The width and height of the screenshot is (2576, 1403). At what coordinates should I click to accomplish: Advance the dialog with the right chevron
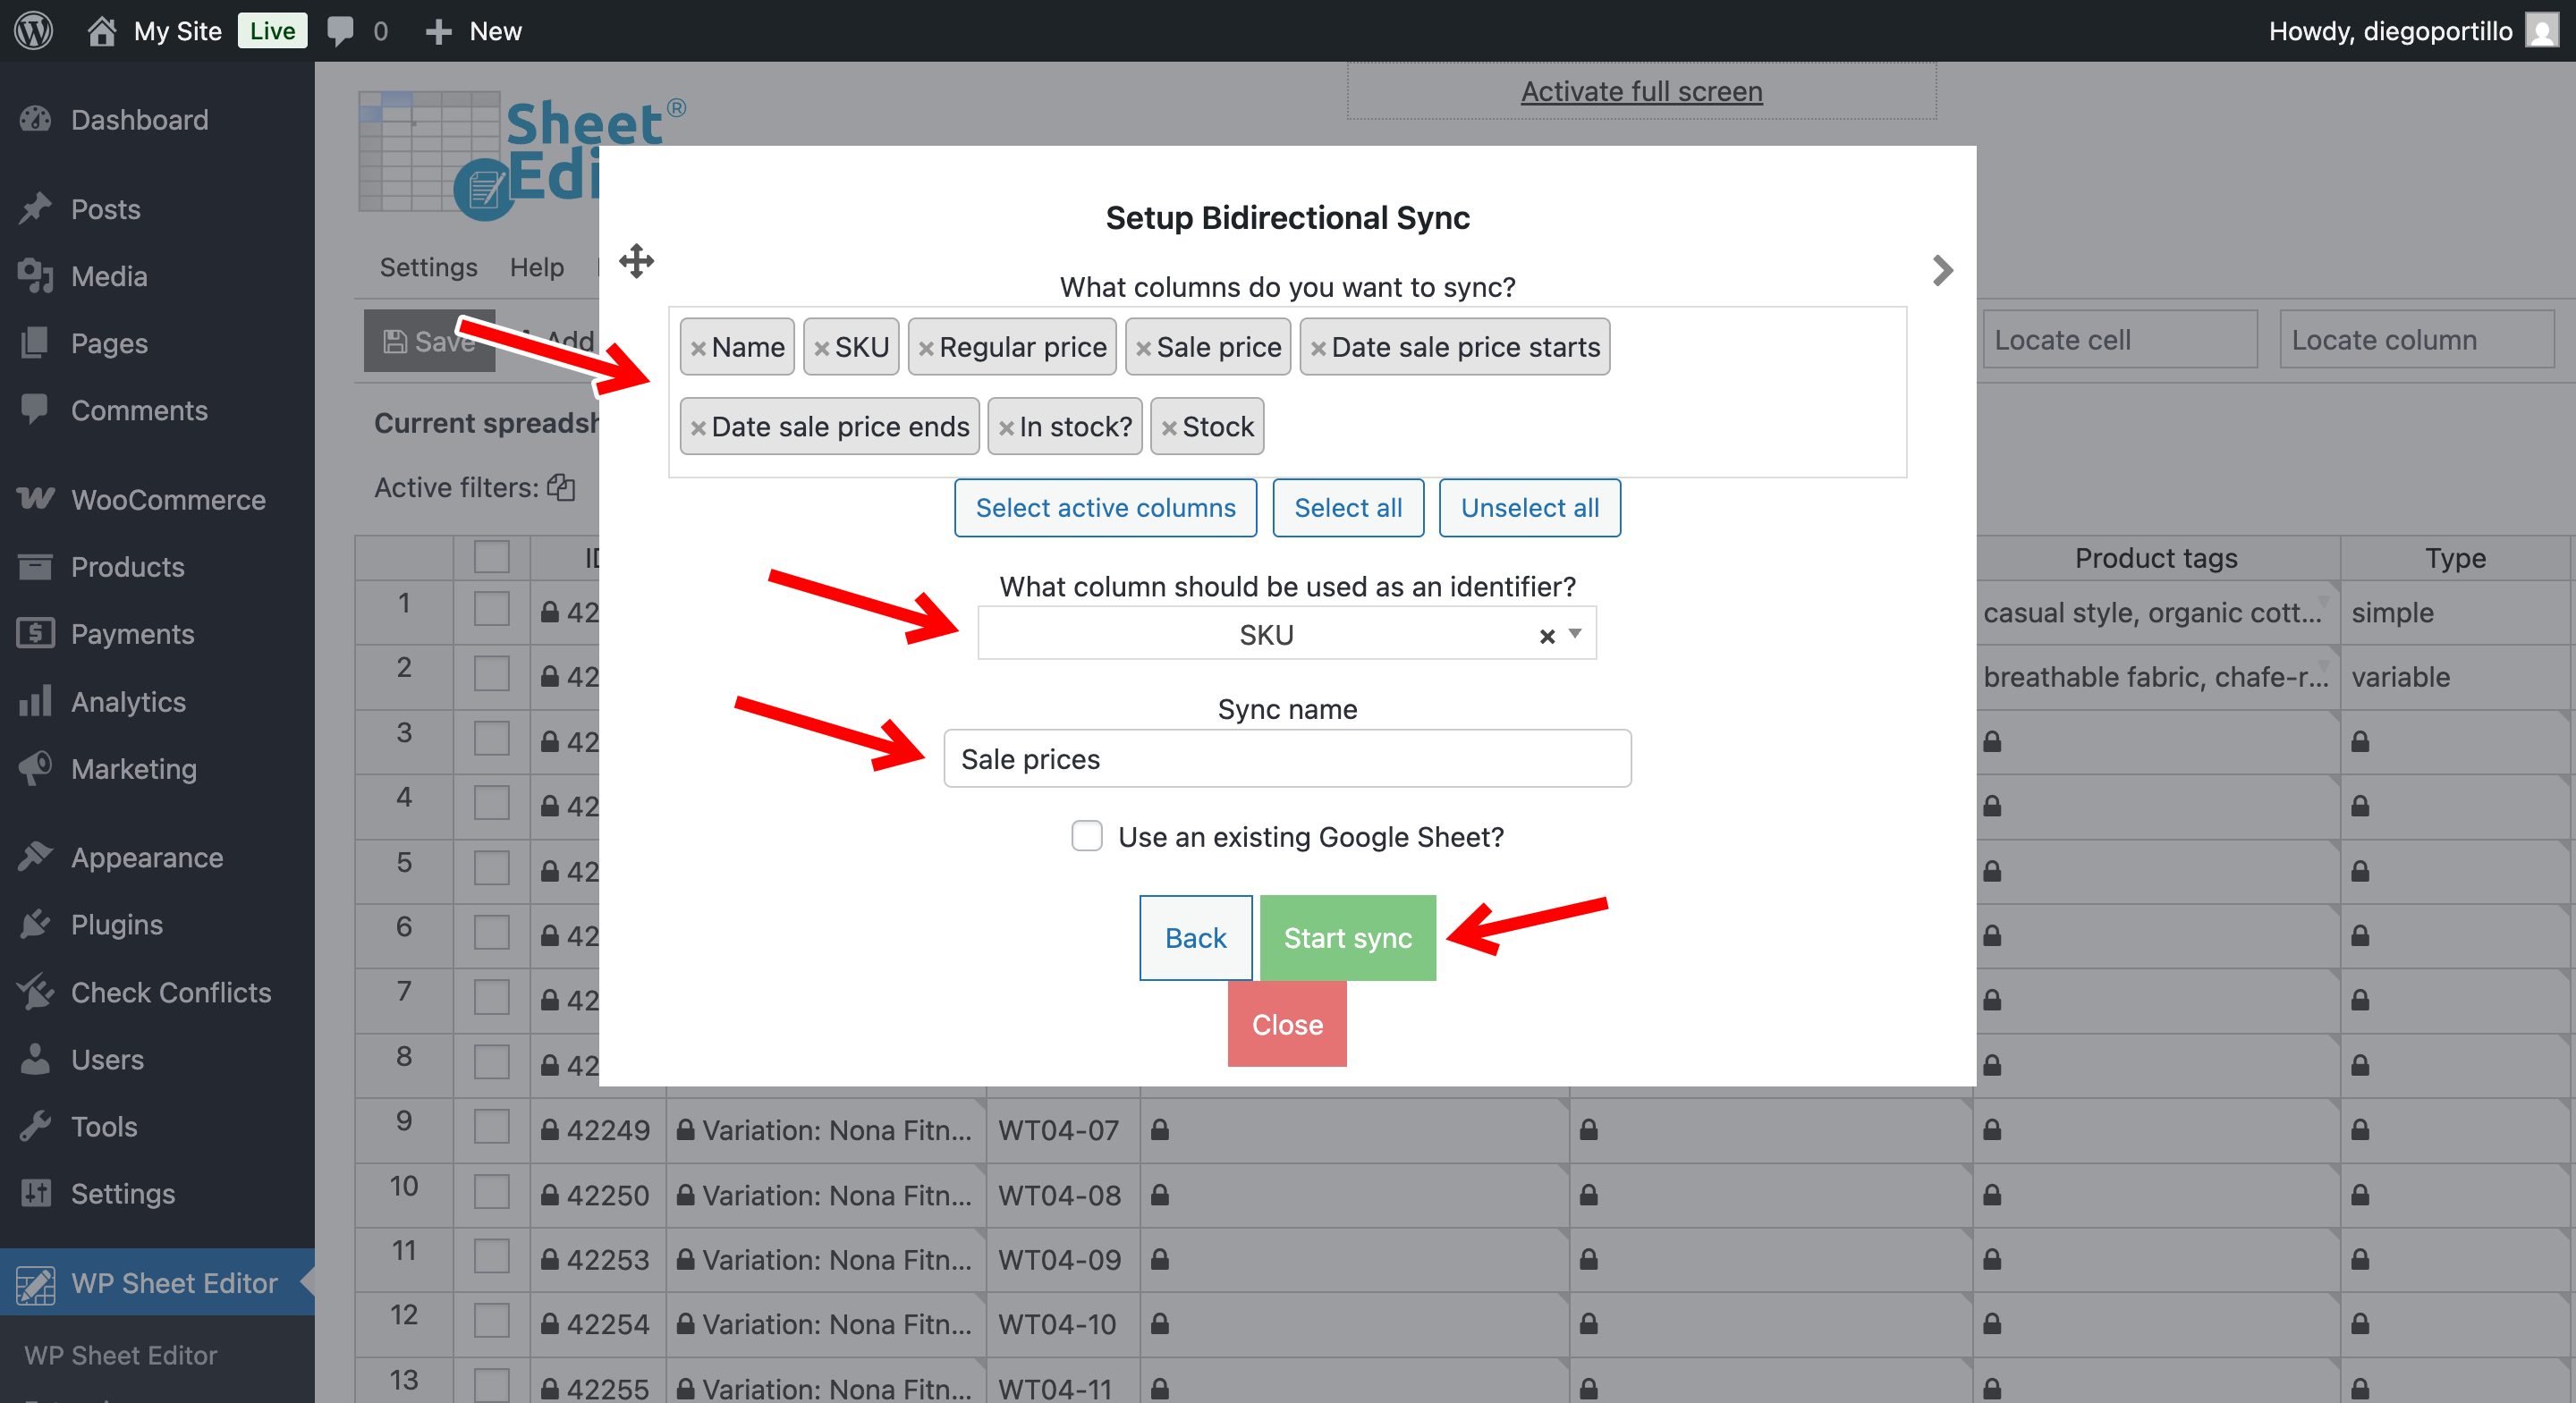tap(1941, 269)
